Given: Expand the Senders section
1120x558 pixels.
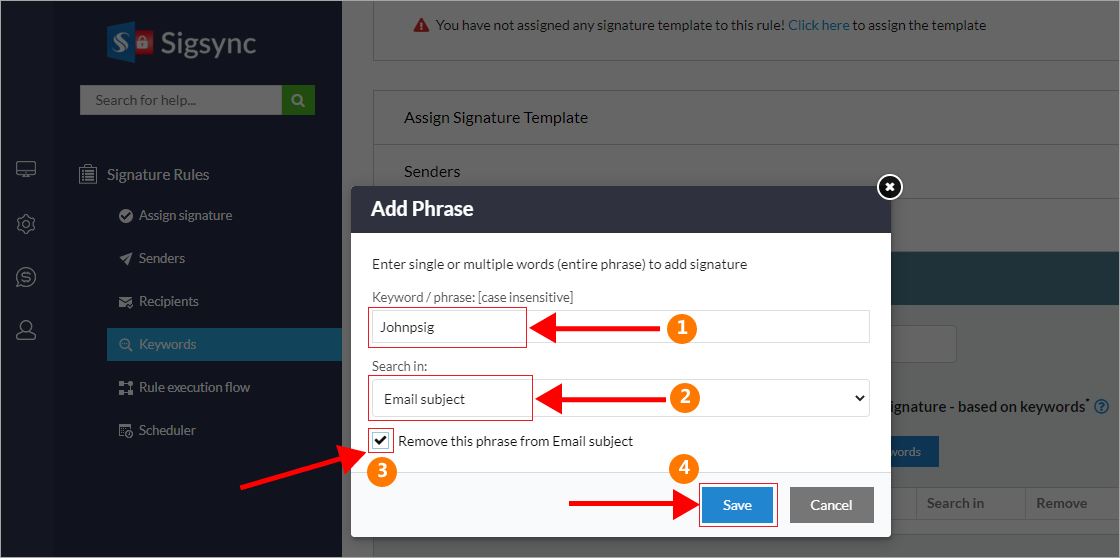Looking at the screenshot, I should click(432, 172).
